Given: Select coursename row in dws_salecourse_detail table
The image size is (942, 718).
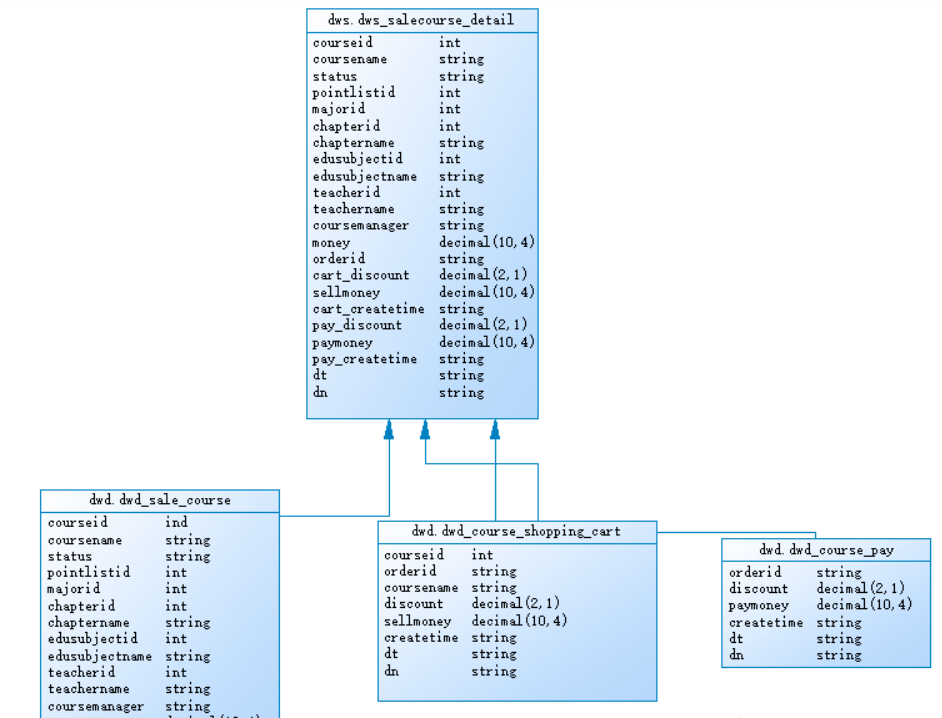Looking at the screenshot, I should [422, 59].
